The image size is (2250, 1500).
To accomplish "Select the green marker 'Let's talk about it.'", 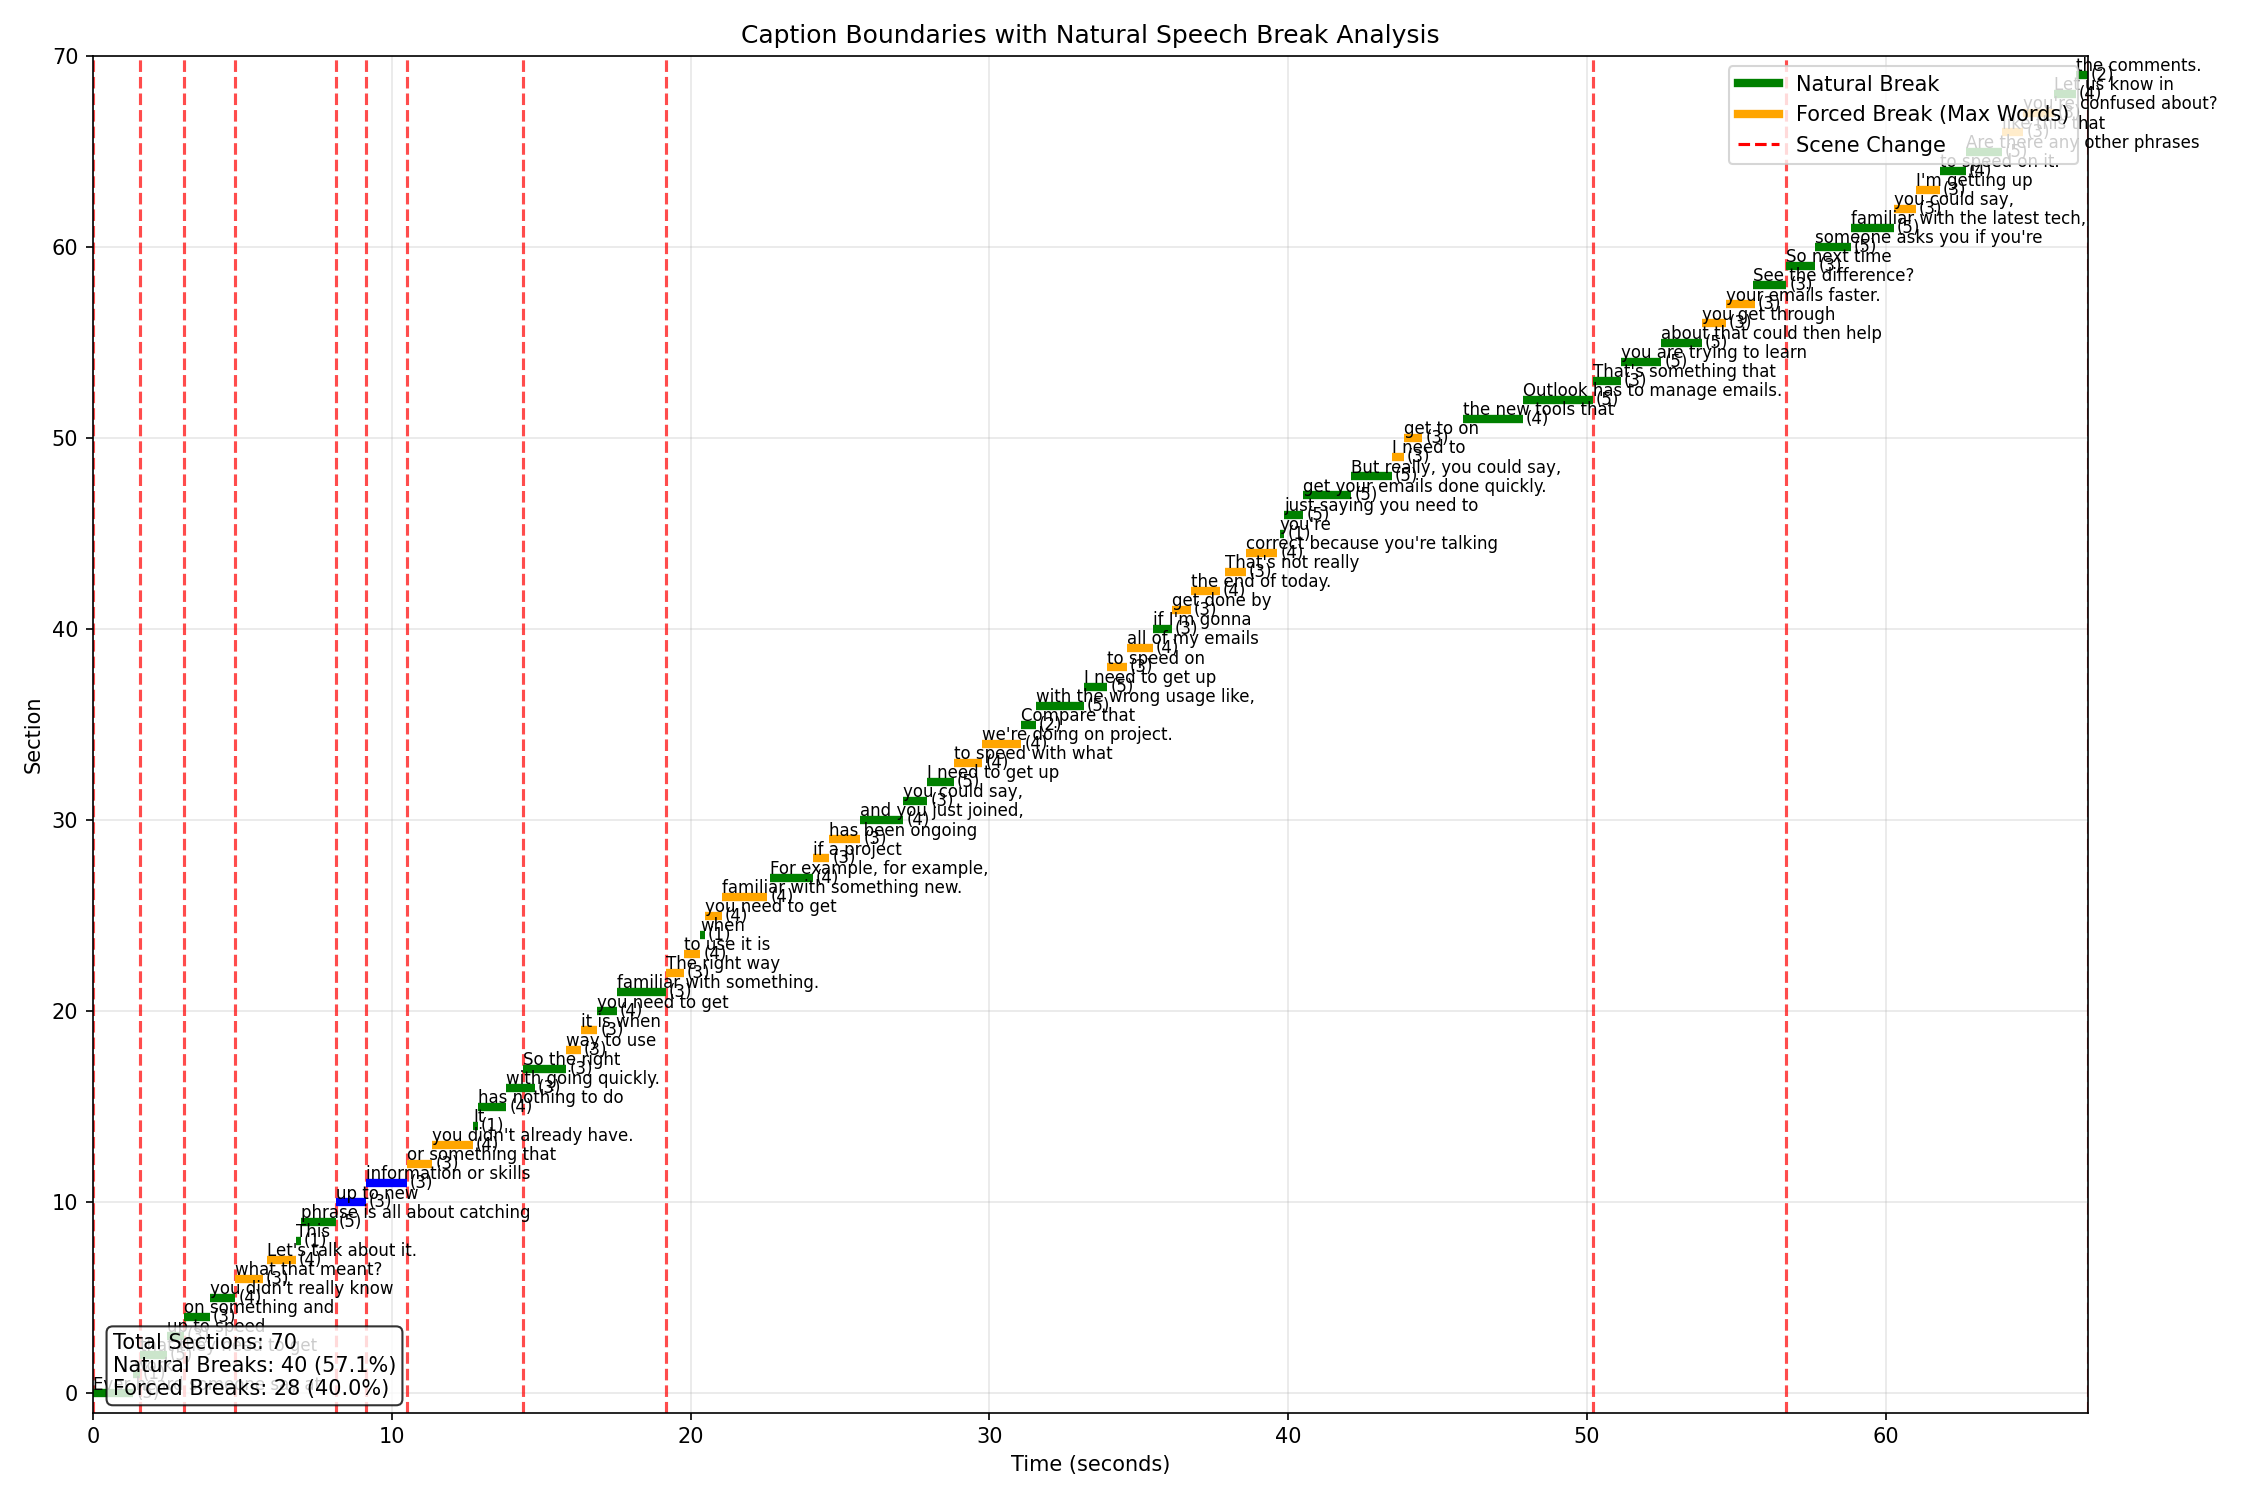I will [281, 1260].
